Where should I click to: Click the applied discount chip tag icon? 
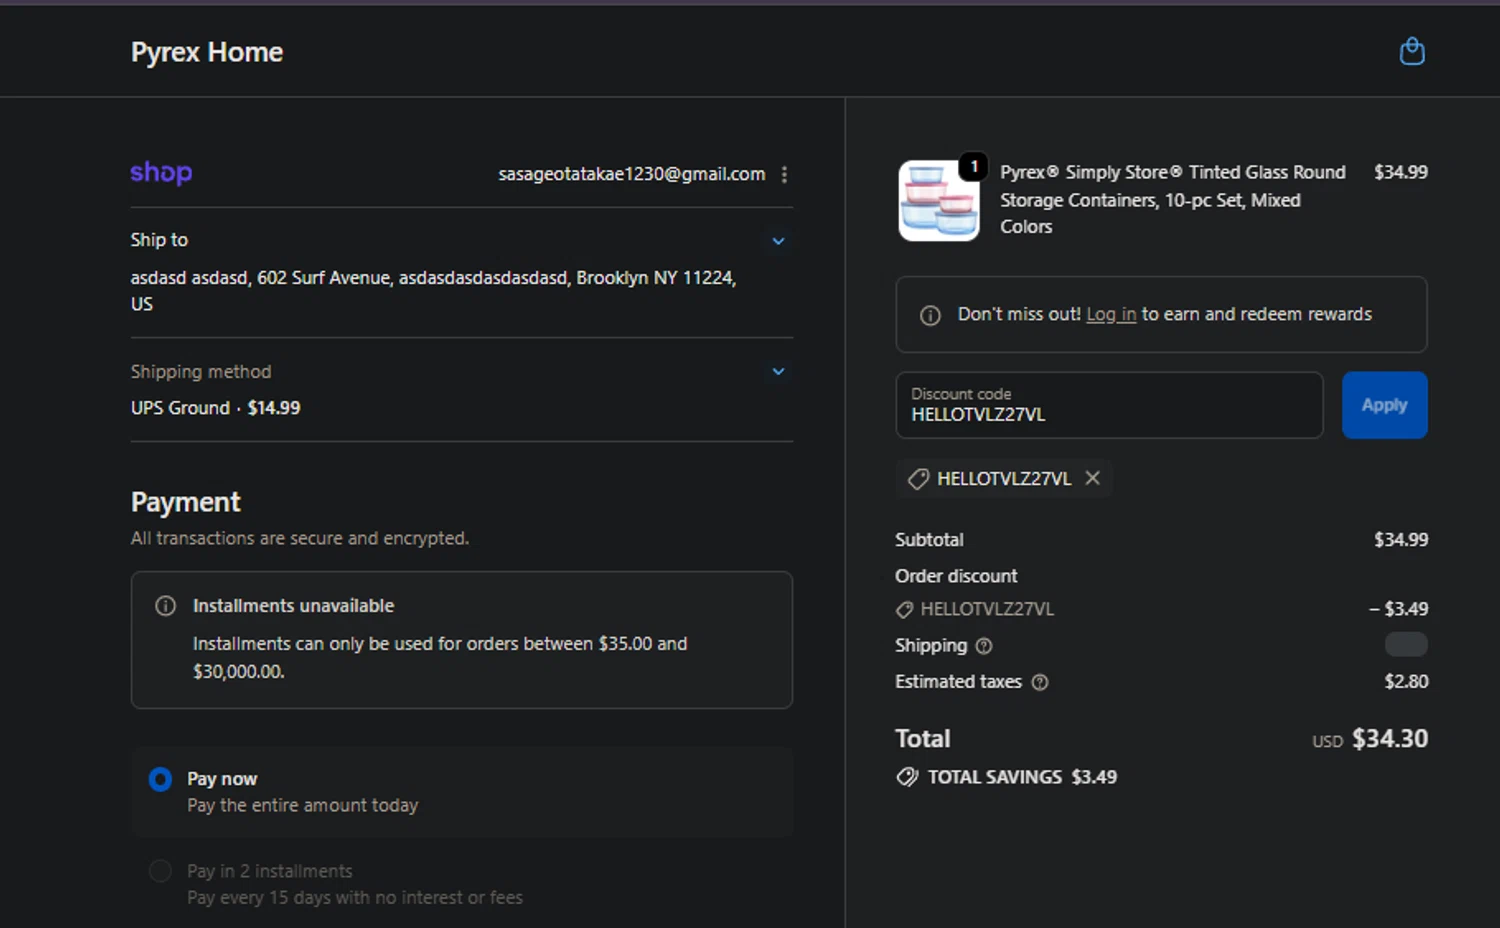[918, 479]
